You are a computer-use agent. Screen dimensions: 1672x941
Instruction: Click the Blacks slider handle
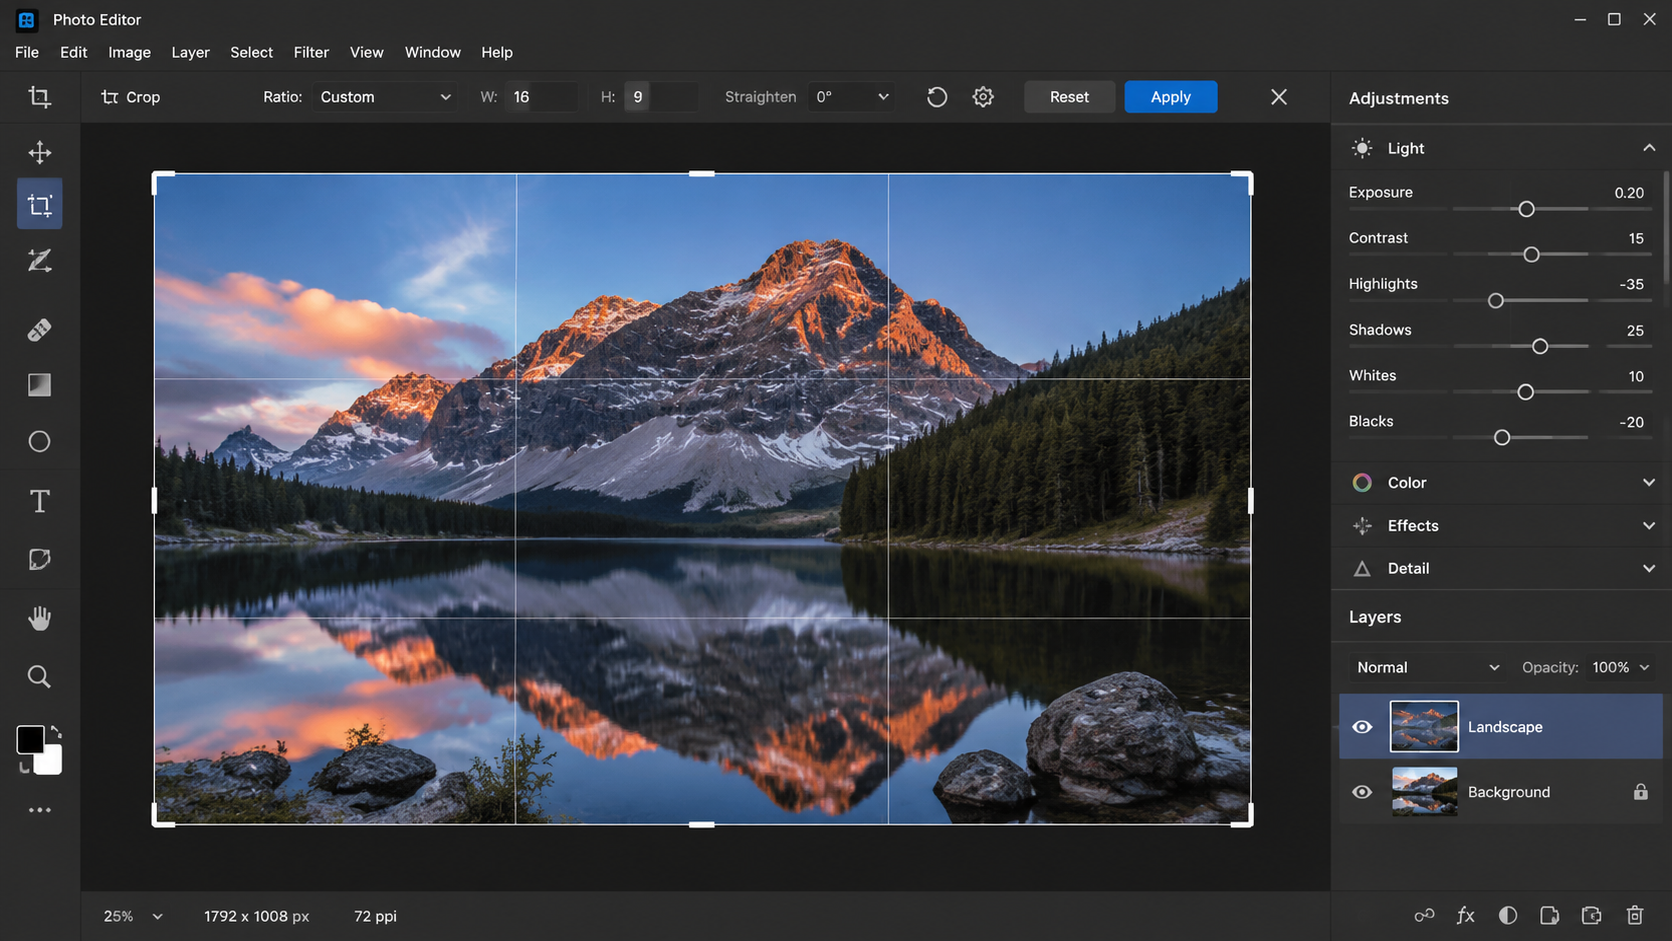tap(1501, 438)
